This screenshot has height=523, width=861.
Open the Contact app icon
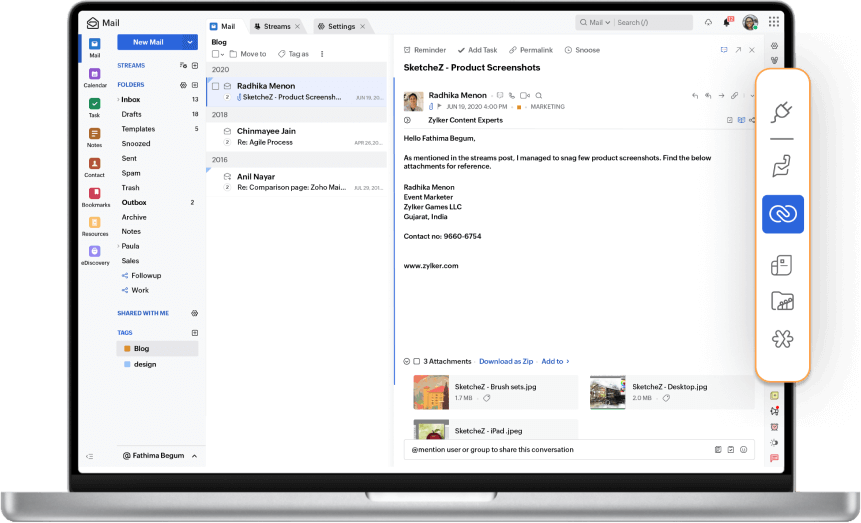click(x=94, y=164)
